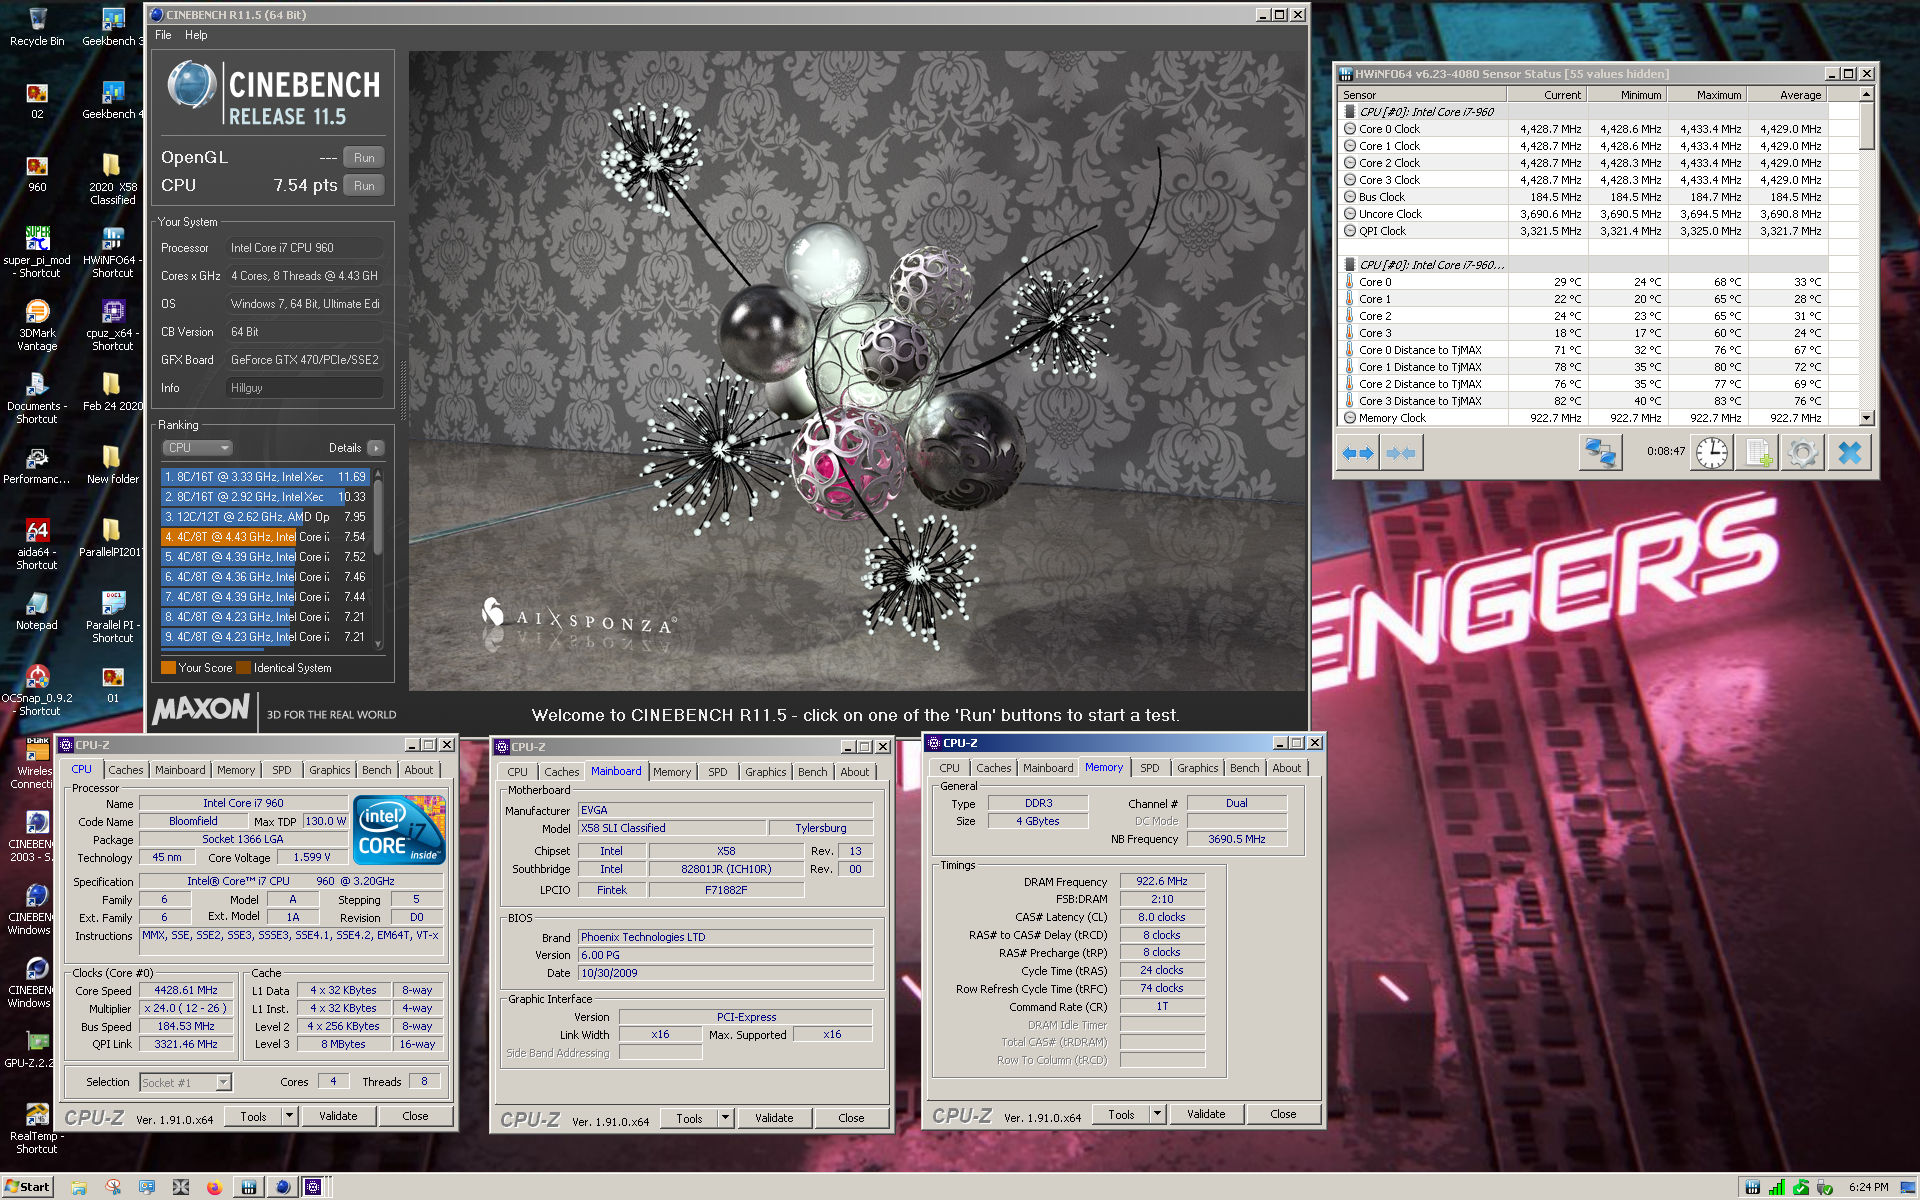Click HWiNFO Average column header
The height and width of the screenshot is (1200, 1920).
[1787, 95]
